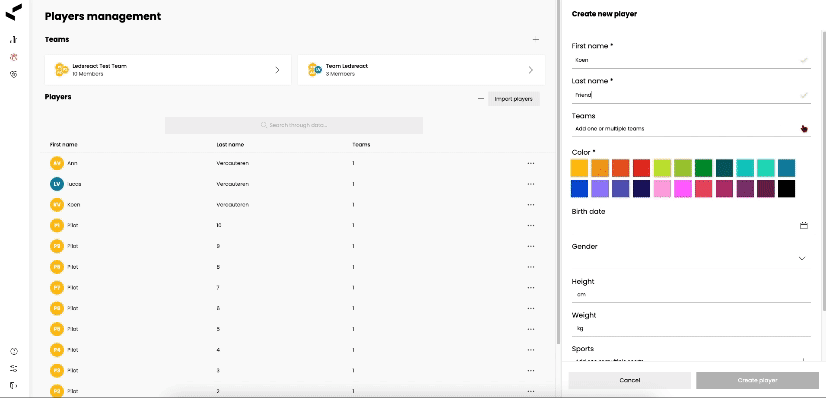The height and width of the screenshot is (398, 826).
Task: Open the Ledsreact Test Team card
Action: [x=168, y=69]
